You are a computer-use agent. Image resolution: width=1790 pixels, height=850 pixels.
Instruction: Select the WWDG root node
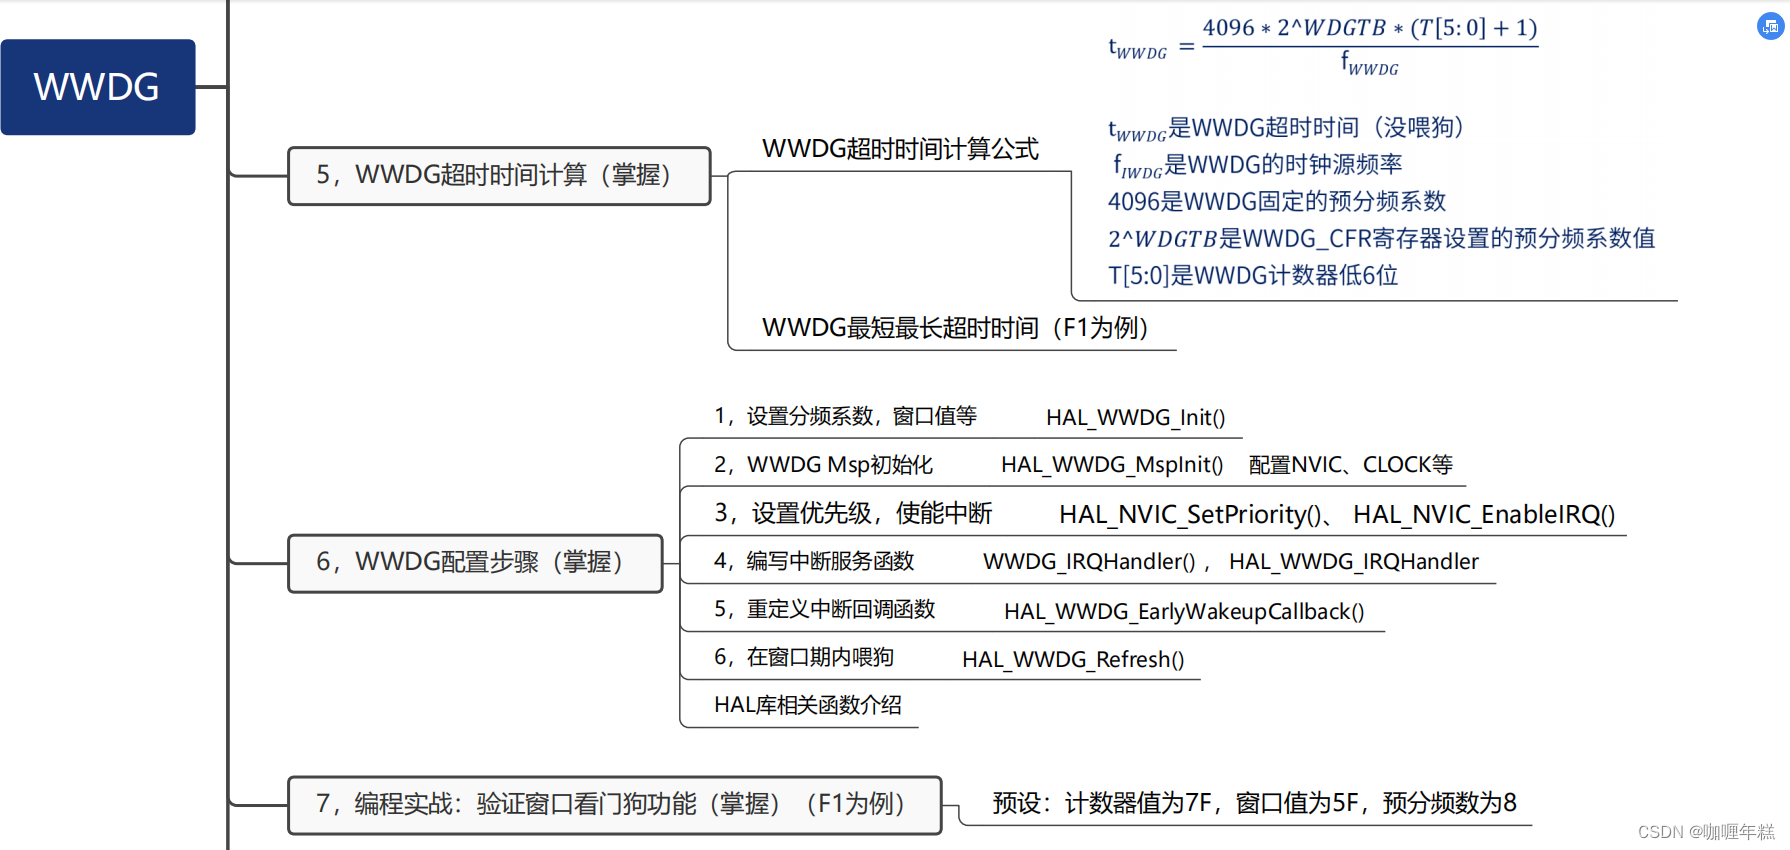pyautogui.click(x=98, y=87)
